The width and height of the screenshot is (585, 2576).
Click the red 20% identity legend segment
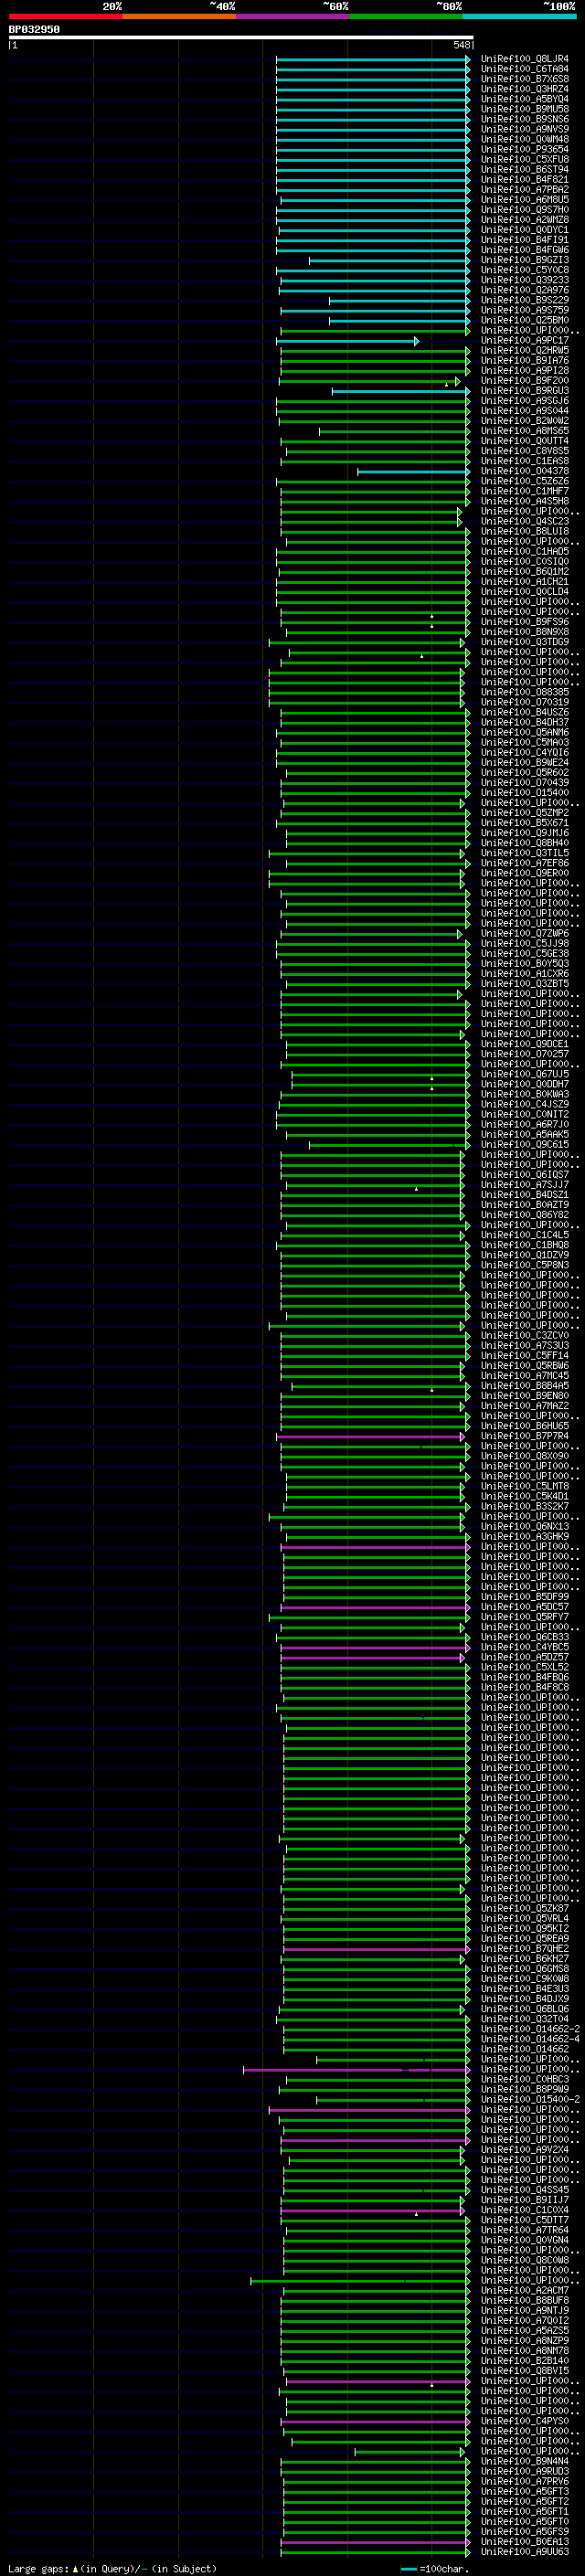[x=65, y=16]
